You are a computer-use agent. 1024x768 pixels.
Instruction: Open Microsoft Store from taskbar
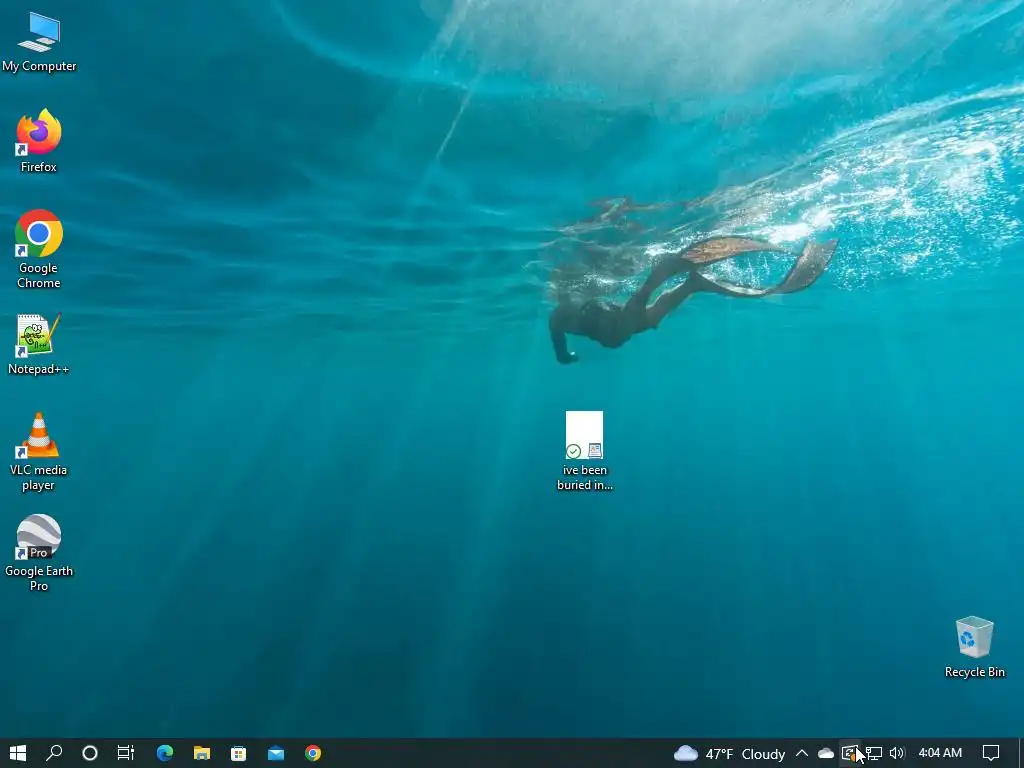(238, 753)
